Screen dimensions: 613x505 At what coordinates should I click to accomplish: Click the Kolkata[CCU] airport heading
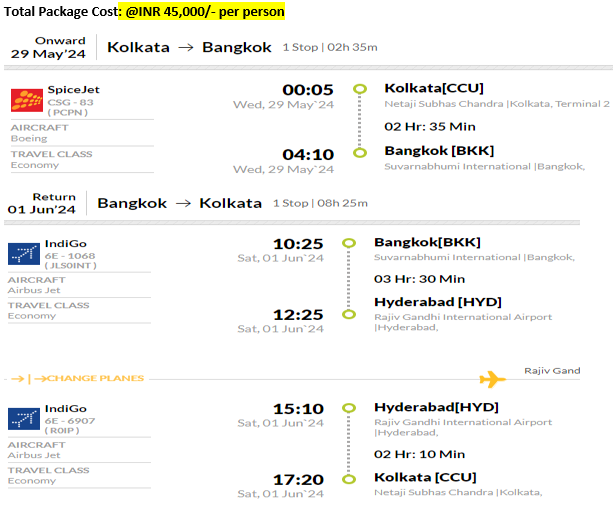(434, 88)
